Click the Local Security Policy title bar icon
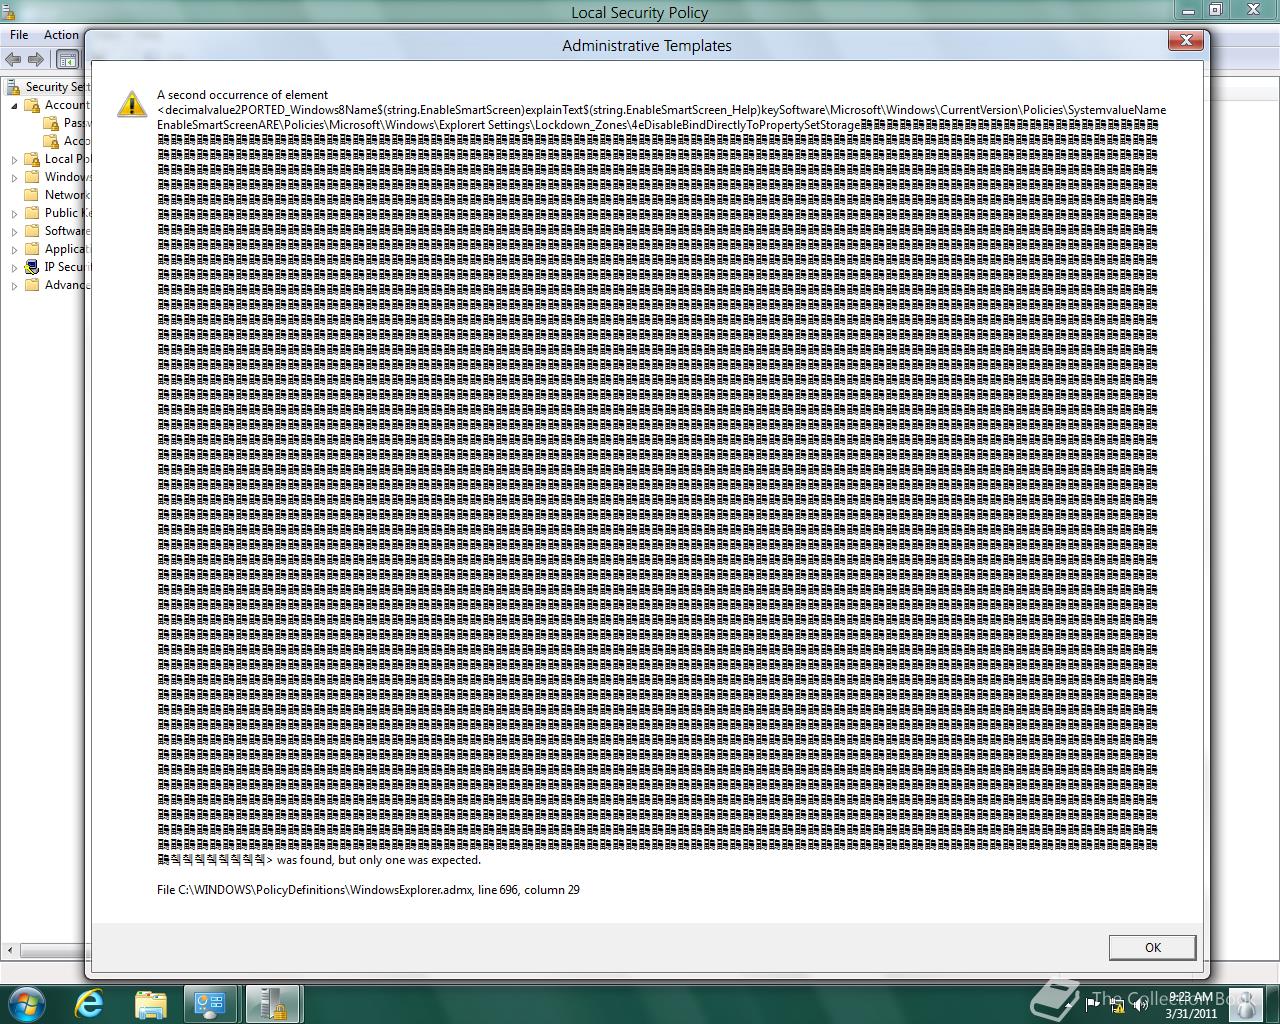The height and width of the screenshot is (1024, 1280). (9, 12)
